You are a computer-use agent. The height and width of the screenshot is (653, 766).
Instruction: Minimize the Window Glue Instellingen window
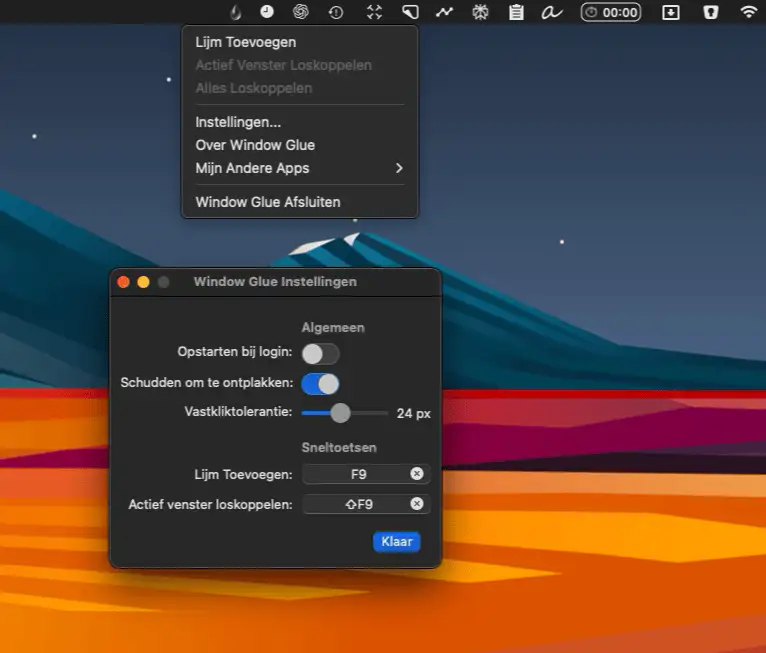143,282
